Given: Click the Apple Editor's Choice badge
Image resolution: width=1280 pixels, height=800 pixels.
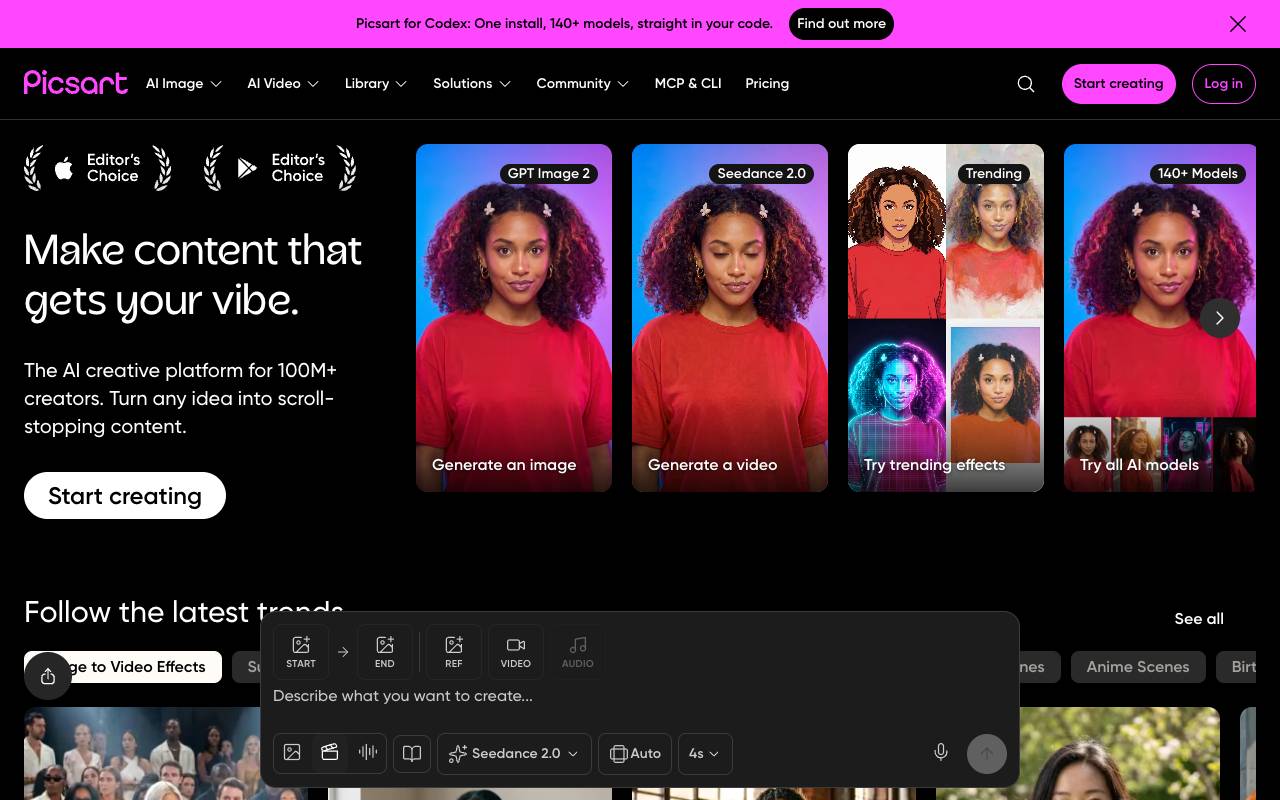Looking at the screenshot, I should click(98, 168).
